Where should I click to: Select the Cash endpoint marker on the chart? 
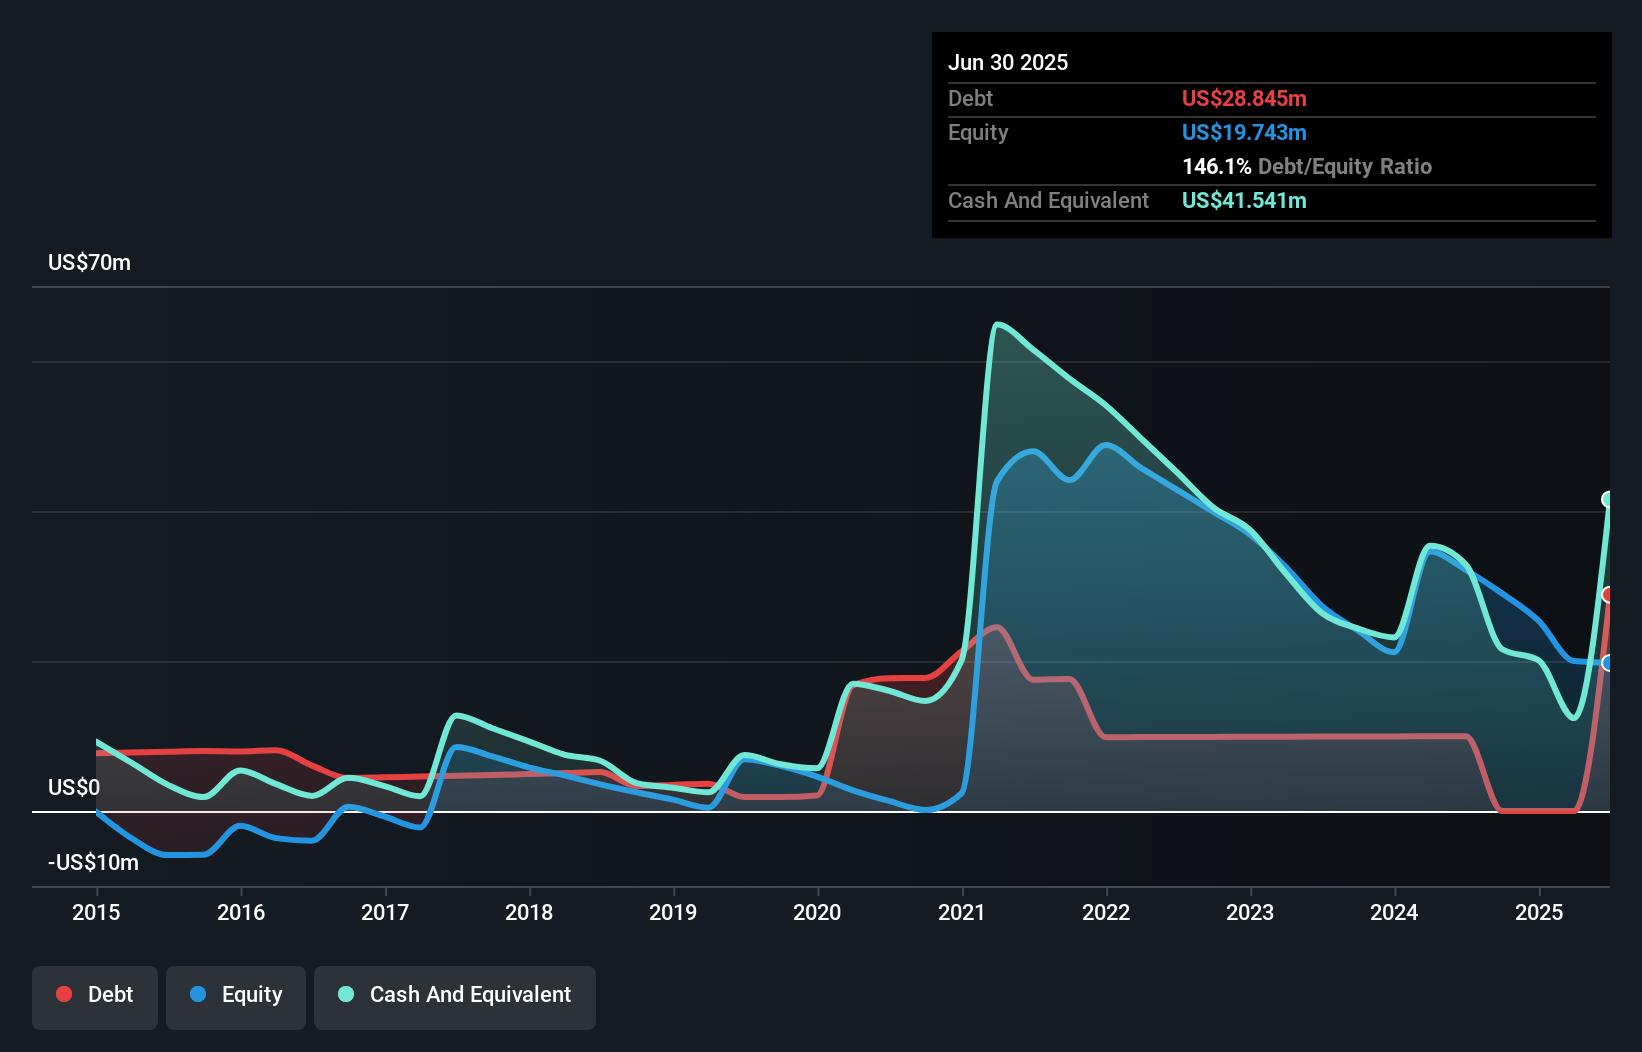coord(1608,498)
